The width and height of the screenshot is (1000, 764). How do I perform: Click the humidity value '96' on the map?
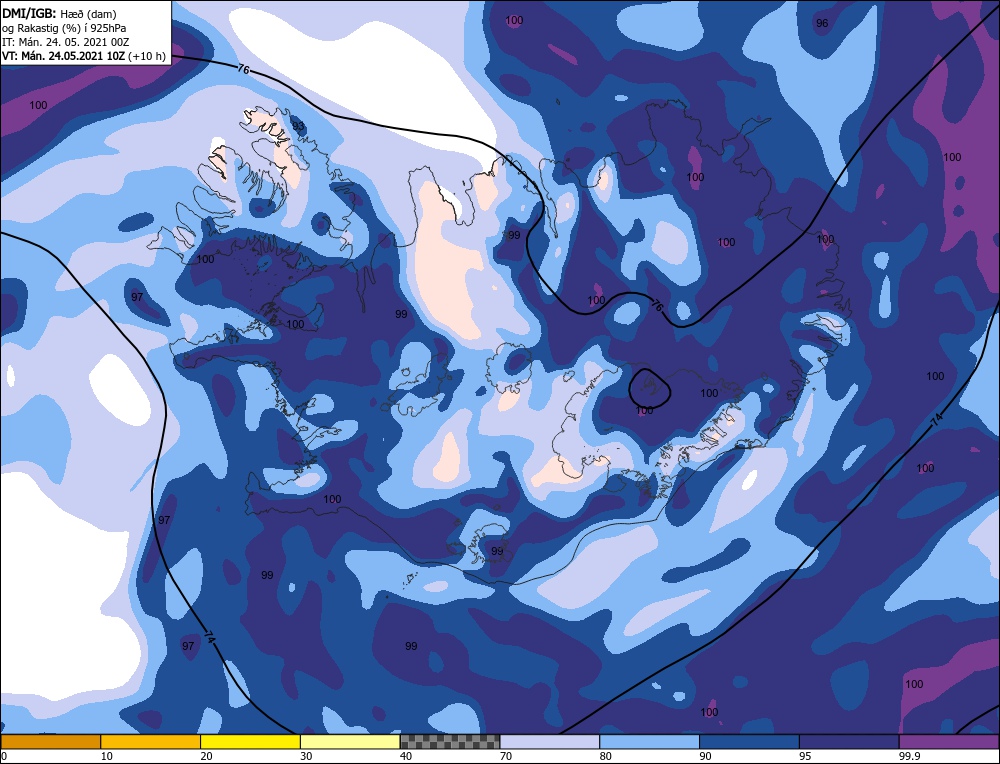[822, 23]
